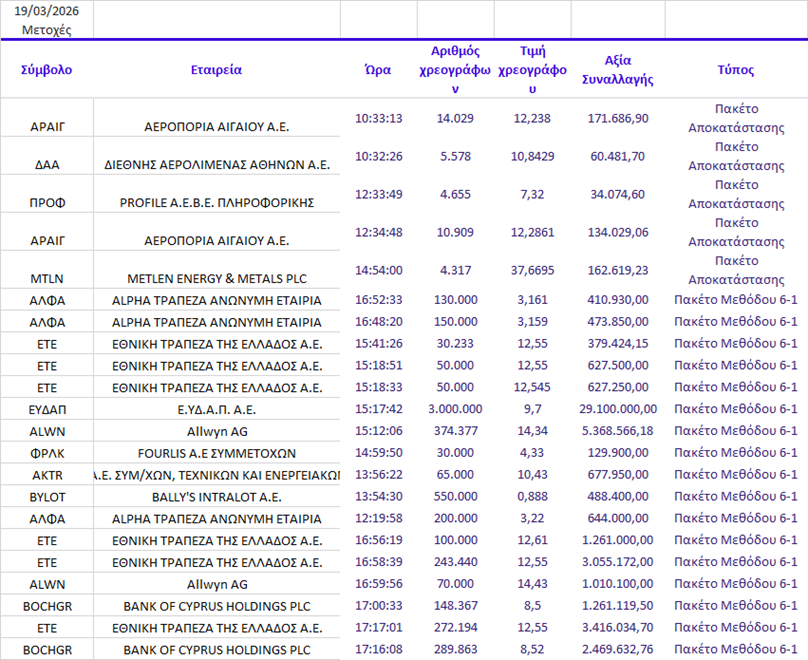Click the price cell 12,2861

[532, 232]
